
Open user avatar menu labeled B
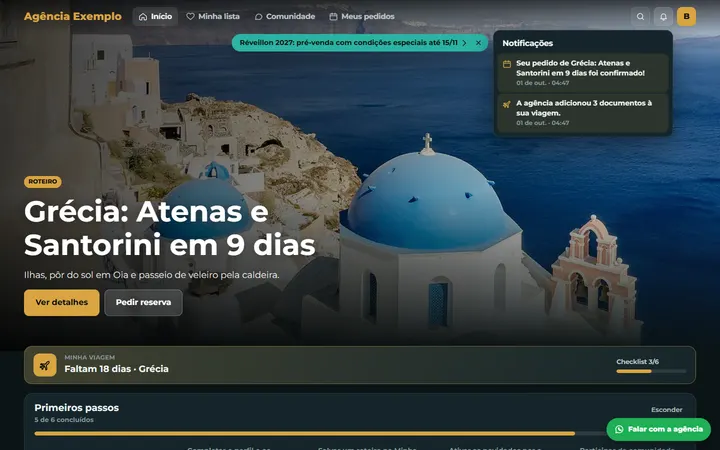click(686, 17)
